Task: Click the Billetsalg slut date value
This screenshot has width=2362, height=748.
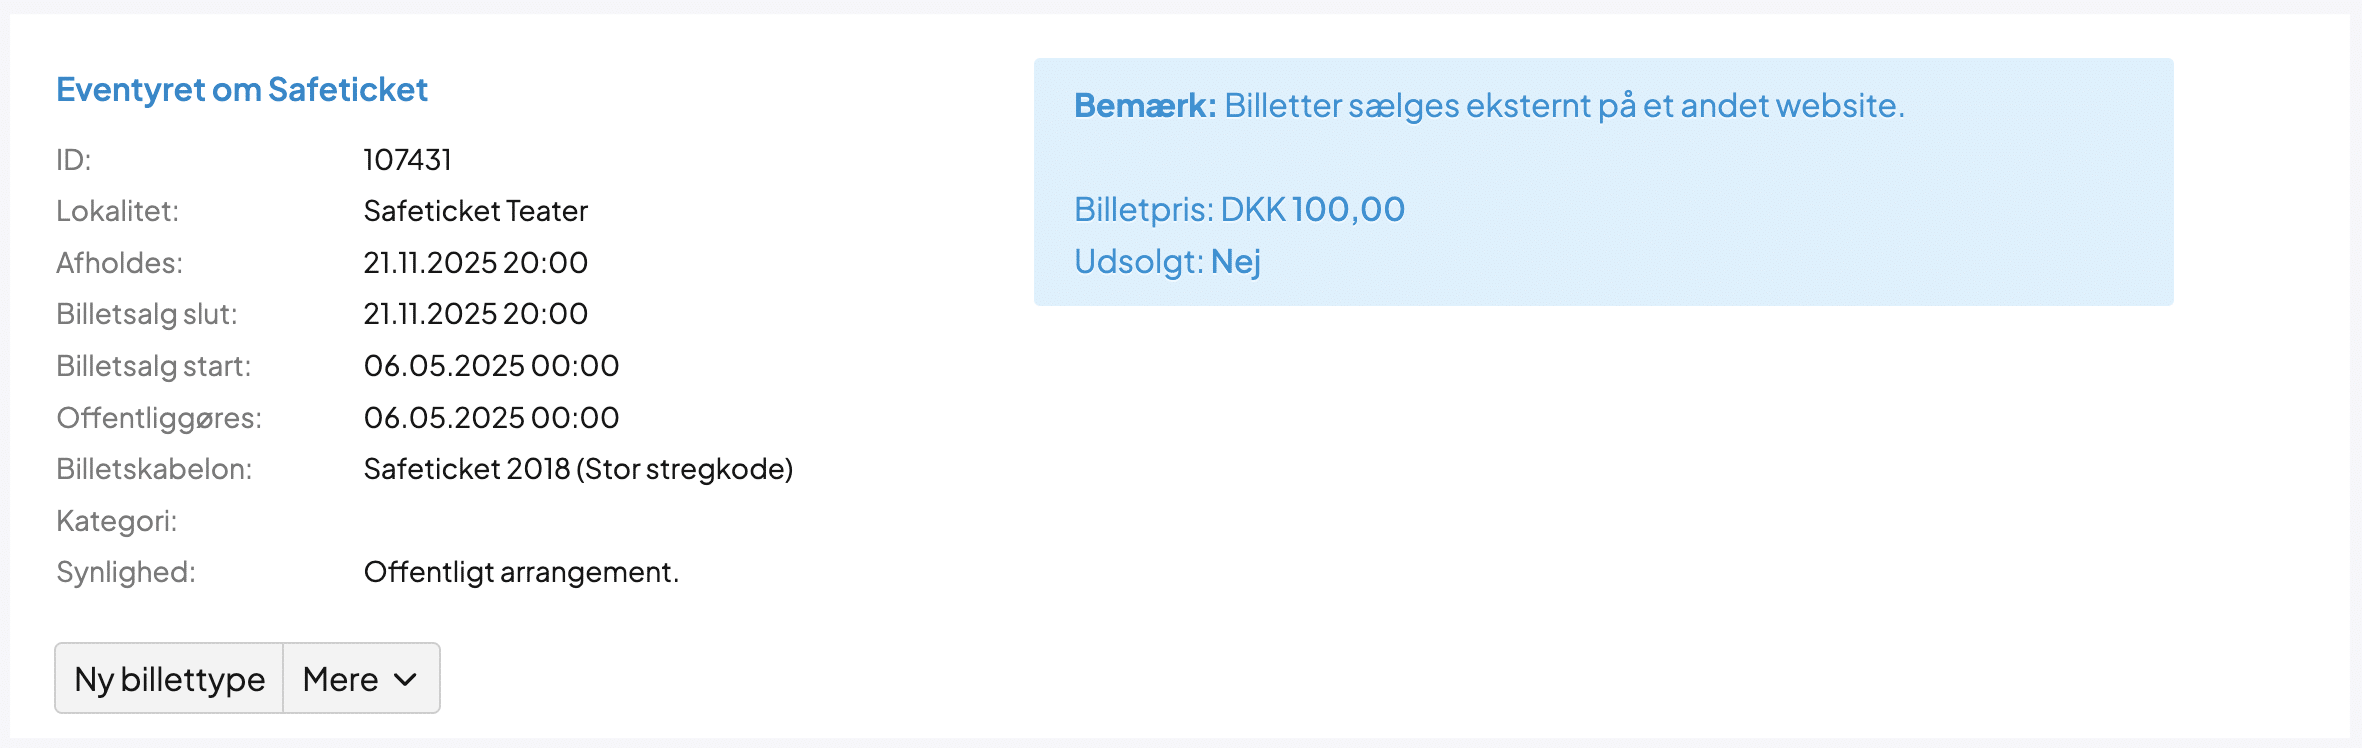Action: (475, 314)
